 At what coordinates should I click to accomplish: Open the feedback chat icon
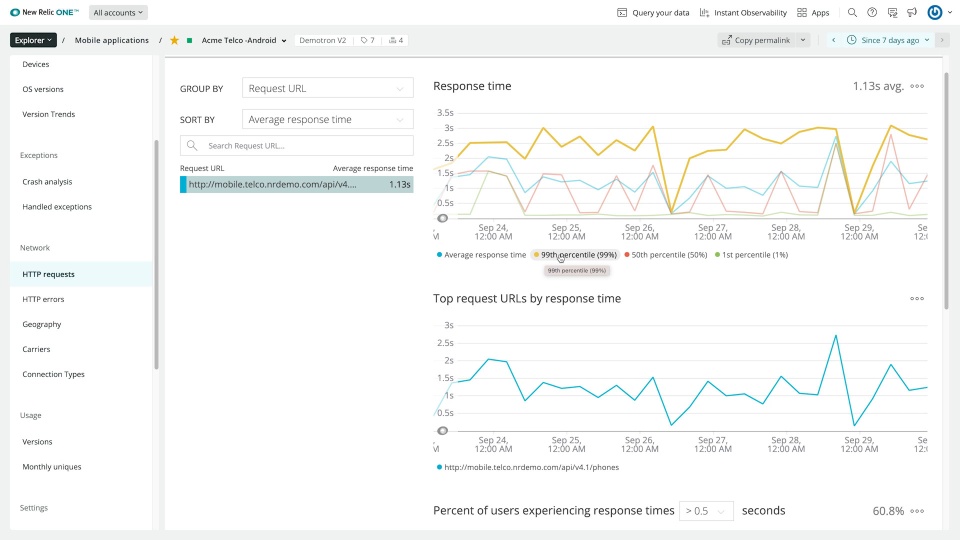[892, 12]
